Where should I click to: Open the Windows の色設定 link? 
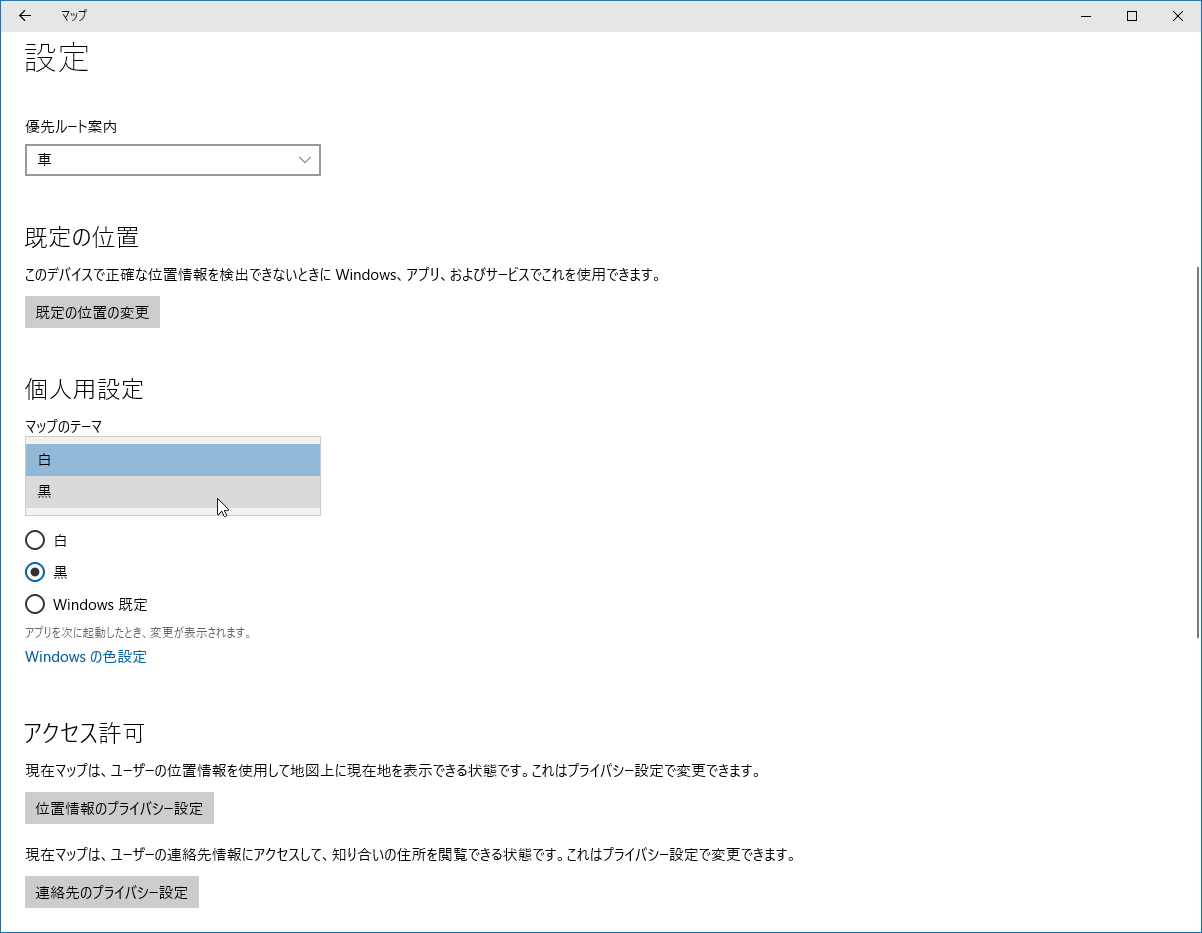point(85,657)
